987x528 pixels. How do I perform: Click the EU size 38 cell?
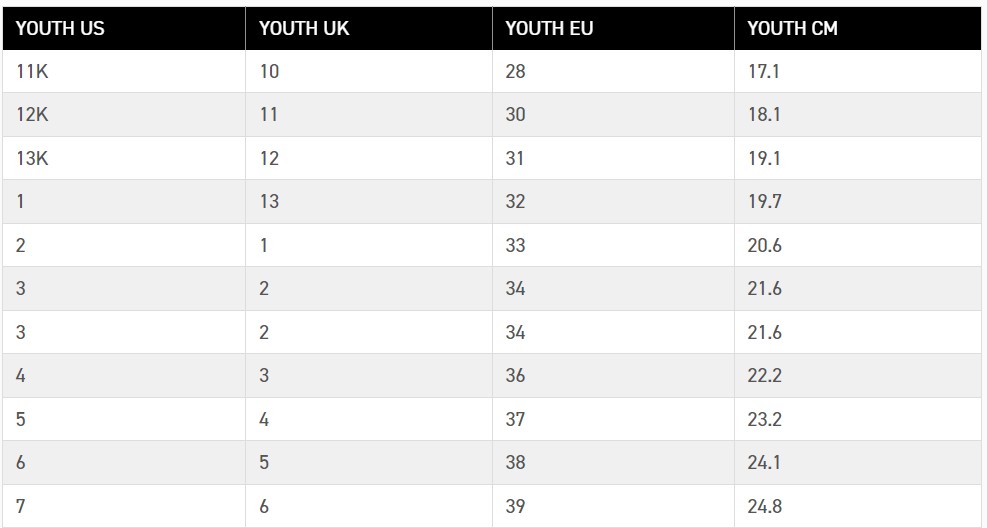(613, 463)
